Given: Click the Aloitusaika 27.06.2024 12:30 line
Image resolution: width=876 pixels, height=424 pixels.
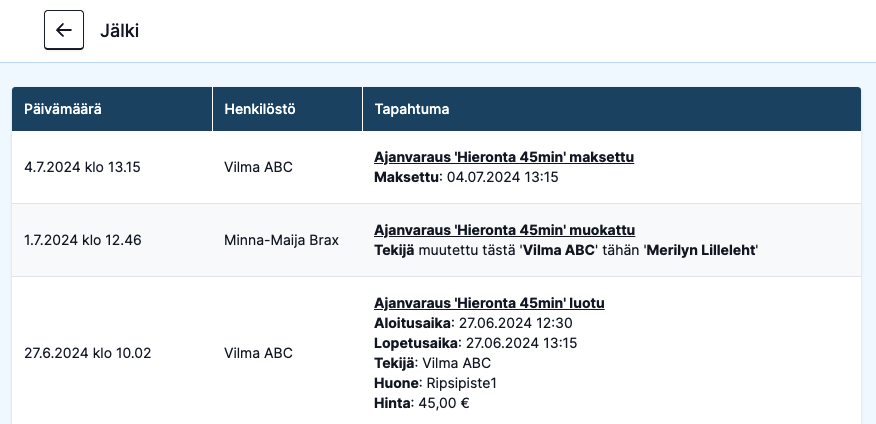Looking at the screenshot, I should coord(473,323).
